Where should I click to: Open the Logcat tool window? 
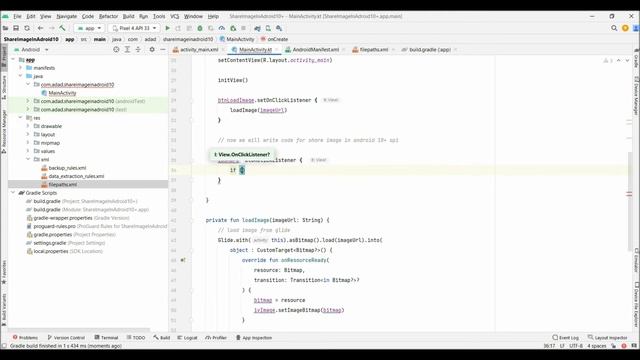187,338
